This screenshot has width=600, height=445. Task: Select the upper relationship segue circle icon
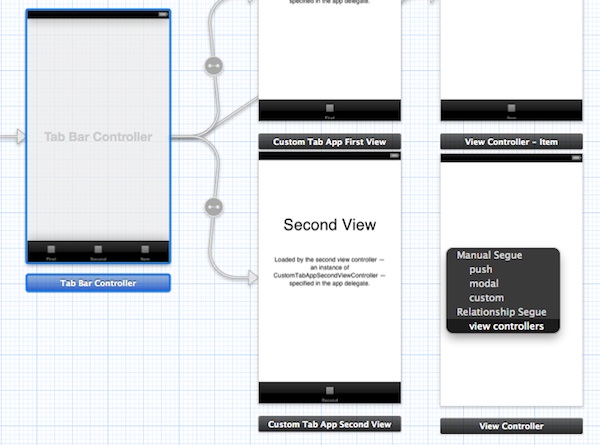(212, 65)
